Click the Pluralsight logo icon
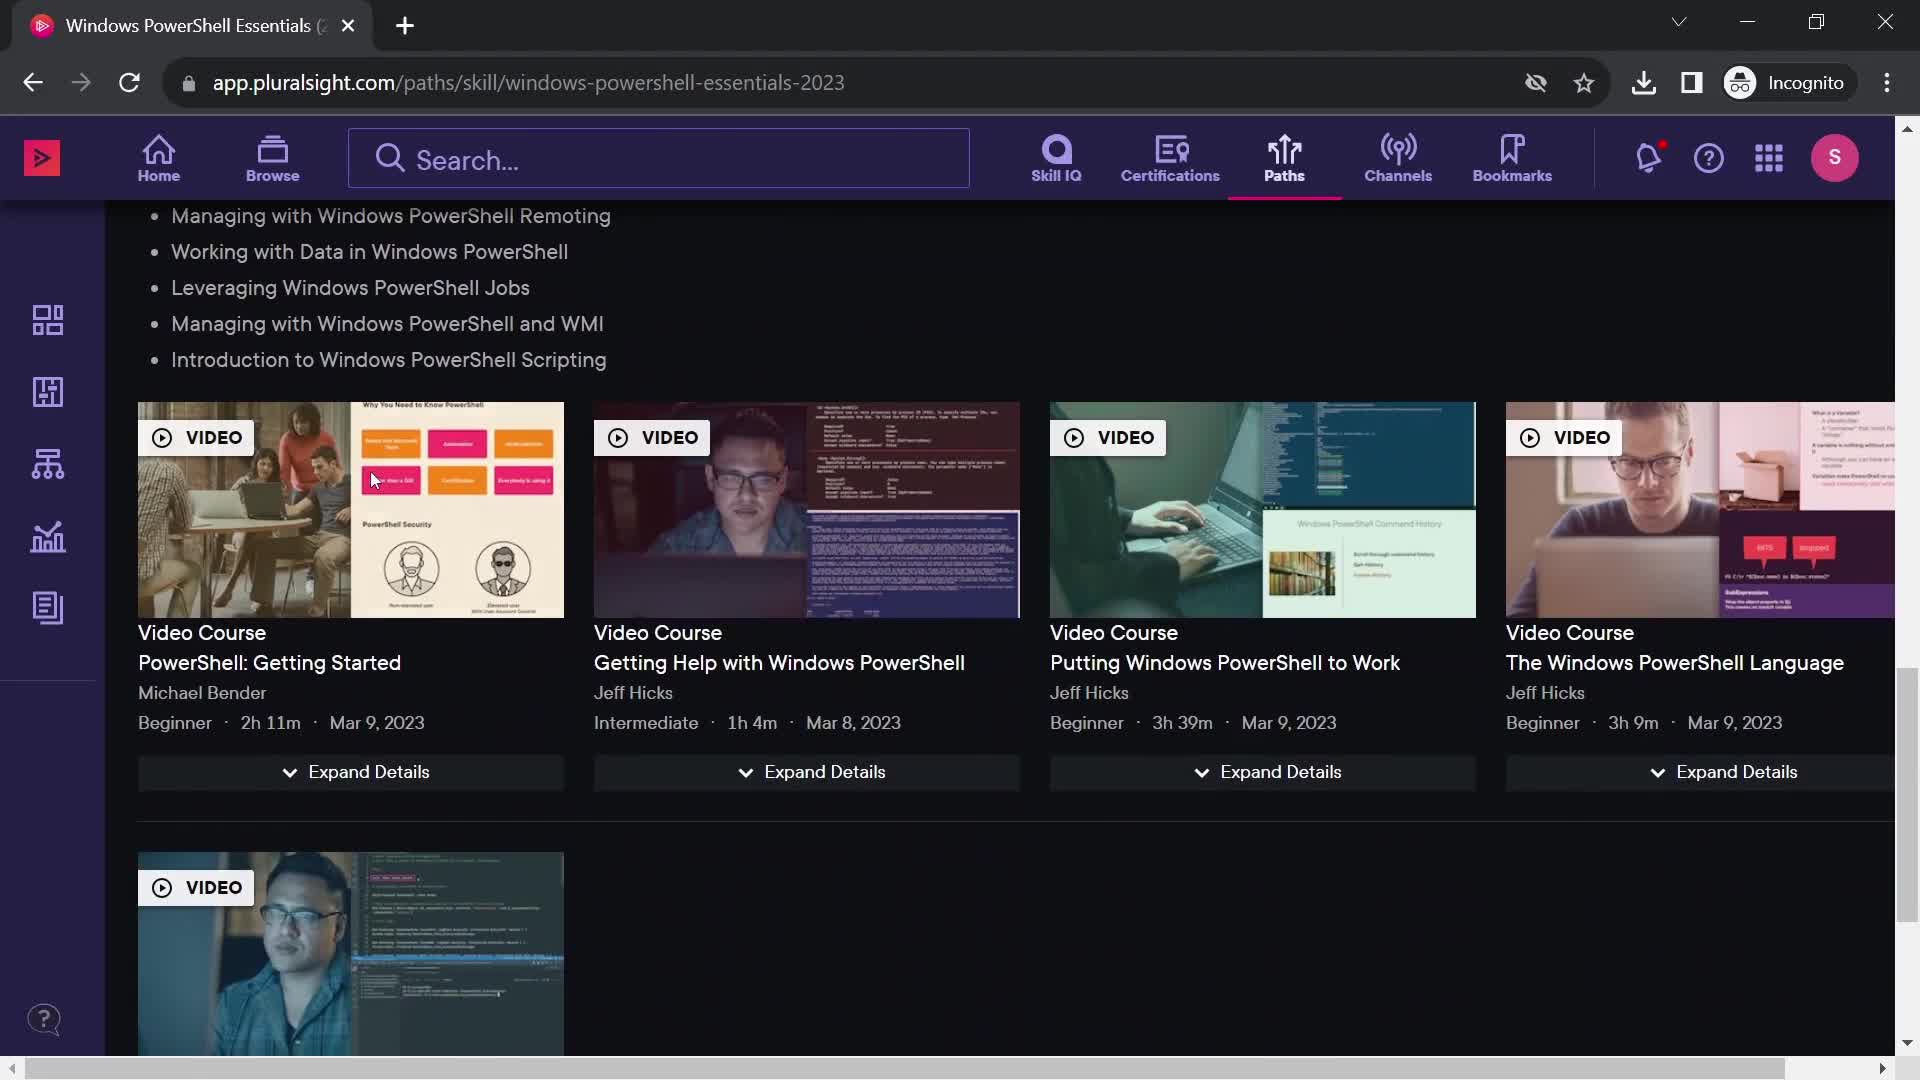Screen dimensions: 1920x1080 (x=42, y=158)
